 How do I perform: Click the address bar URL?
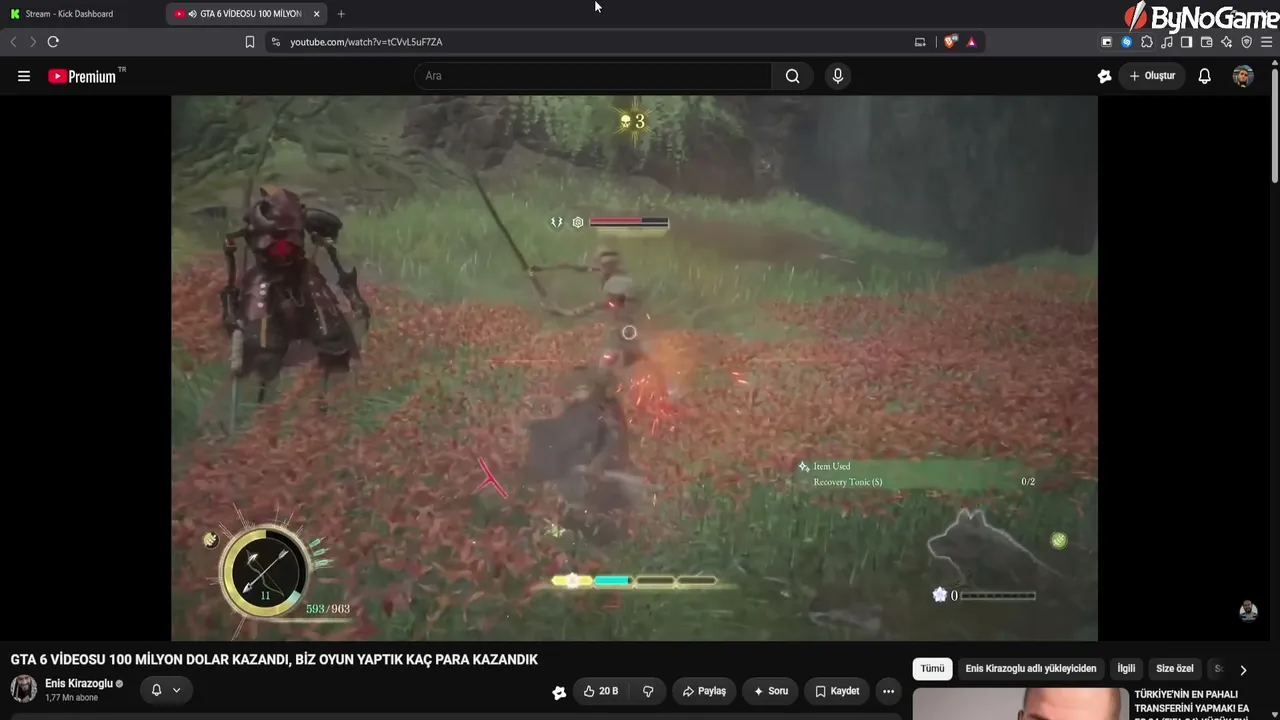(x=366, y=42)
